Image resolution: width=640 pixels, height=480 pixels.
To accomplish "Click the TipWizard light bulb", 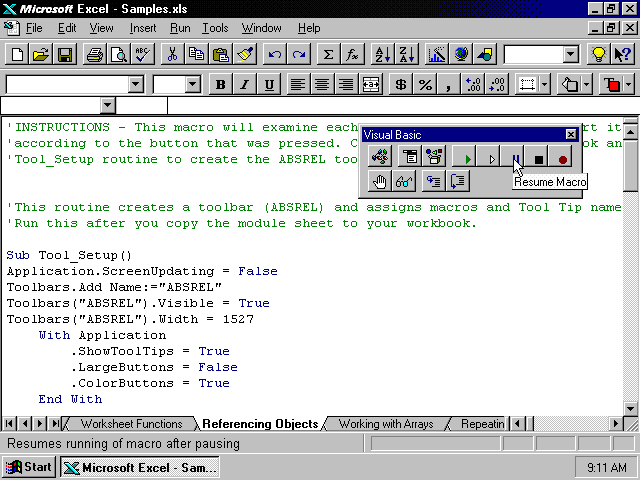I will tap(598, 54).
